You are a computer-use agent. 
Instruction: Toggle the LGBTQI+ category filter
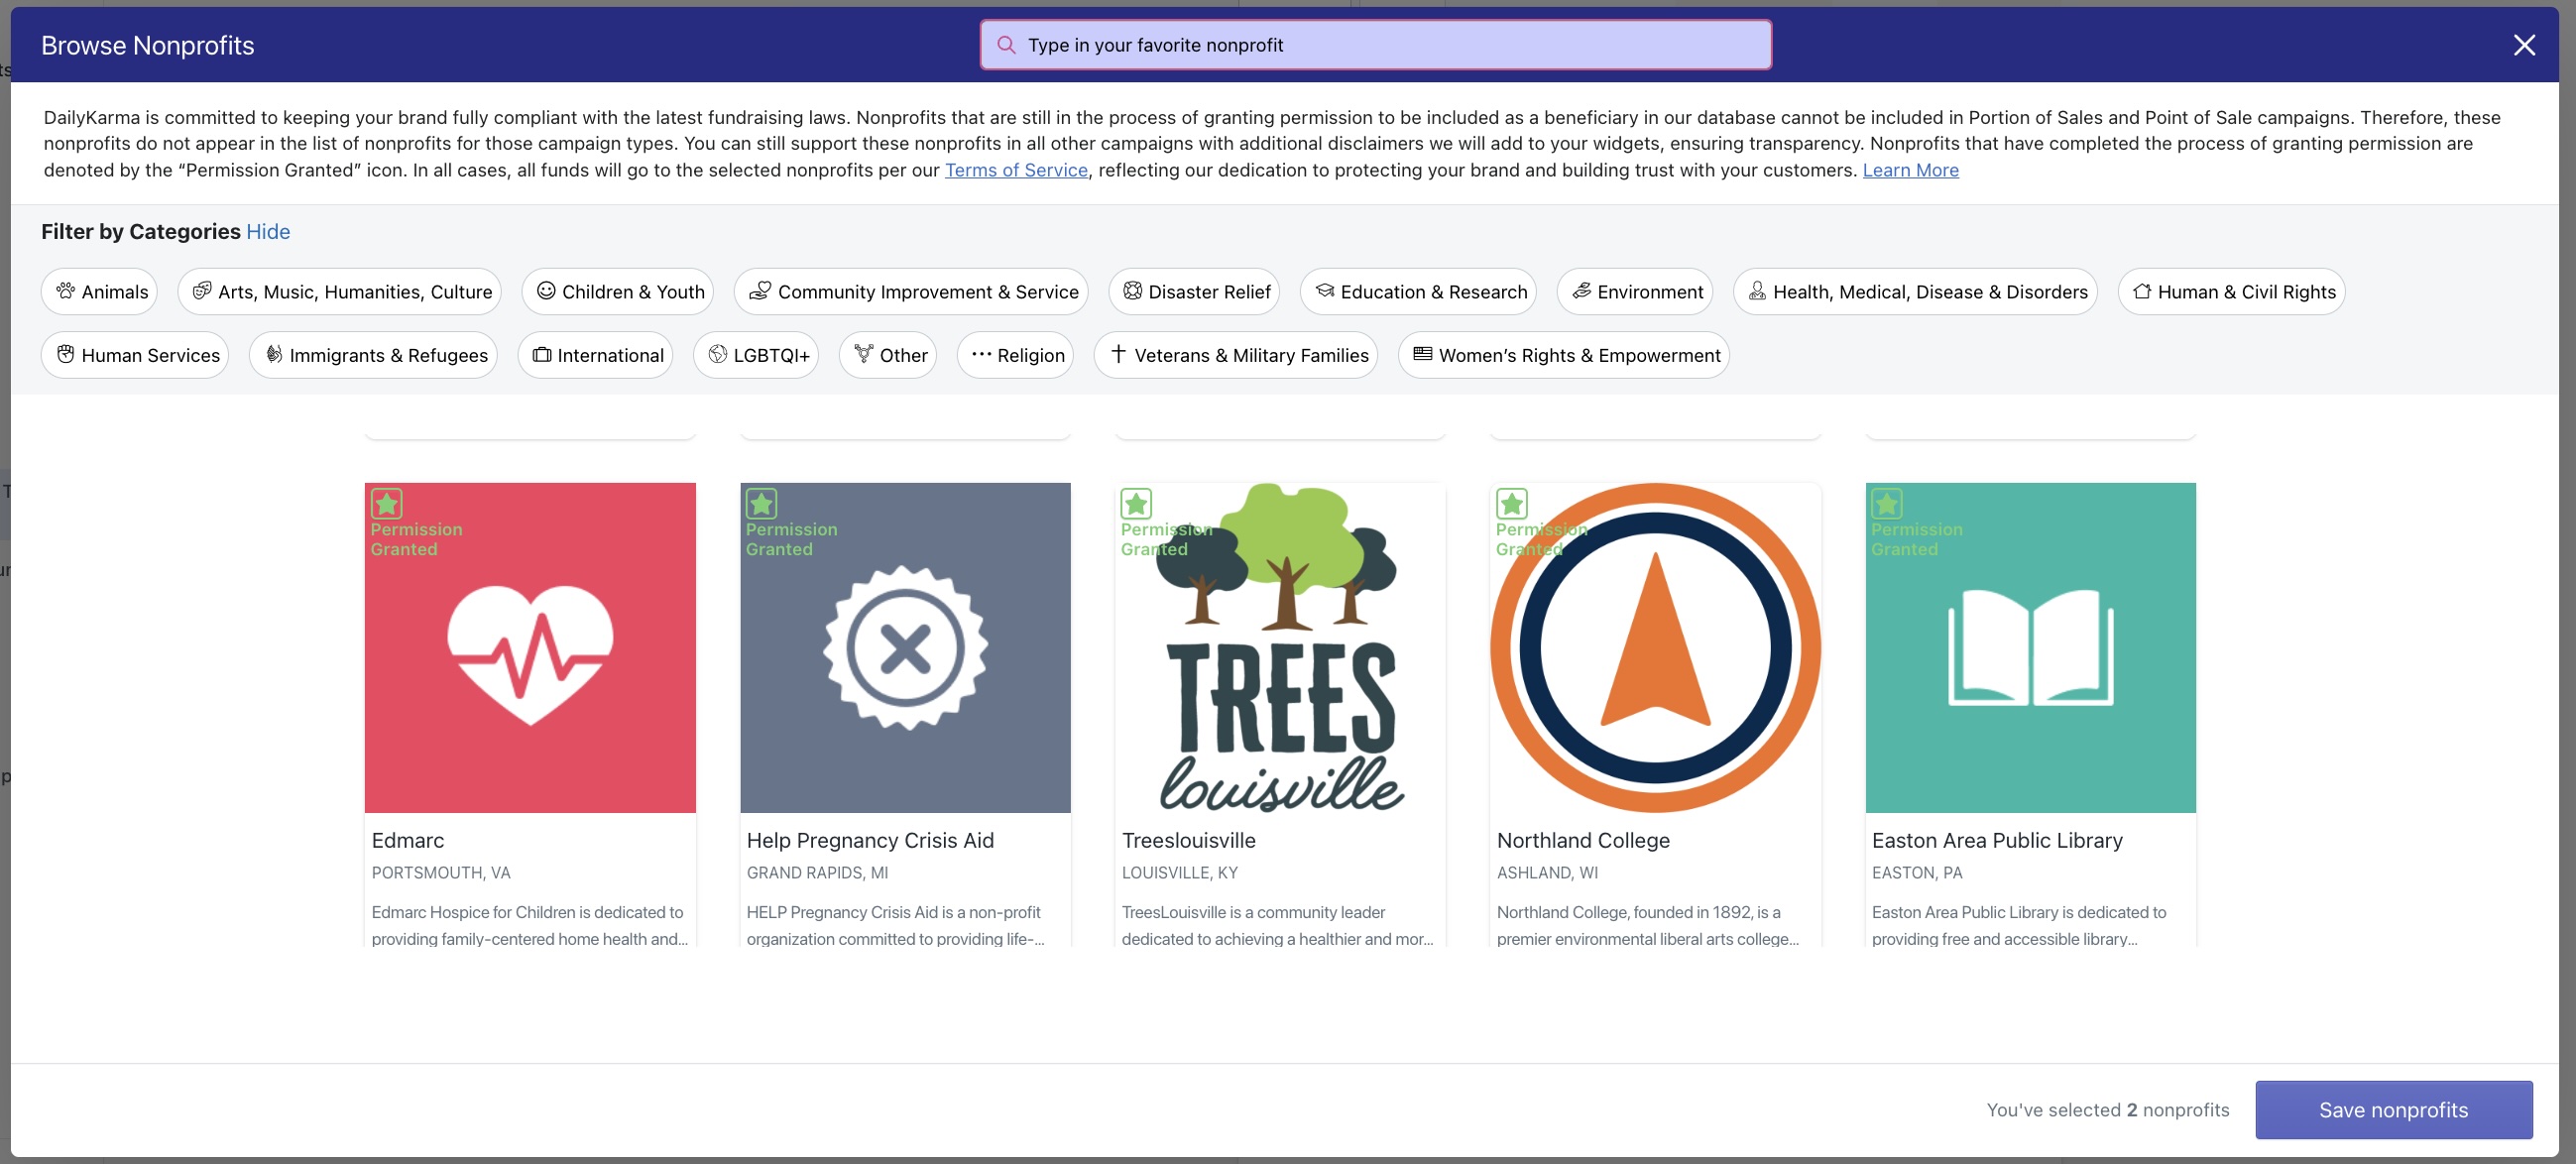tap(755, 355)
